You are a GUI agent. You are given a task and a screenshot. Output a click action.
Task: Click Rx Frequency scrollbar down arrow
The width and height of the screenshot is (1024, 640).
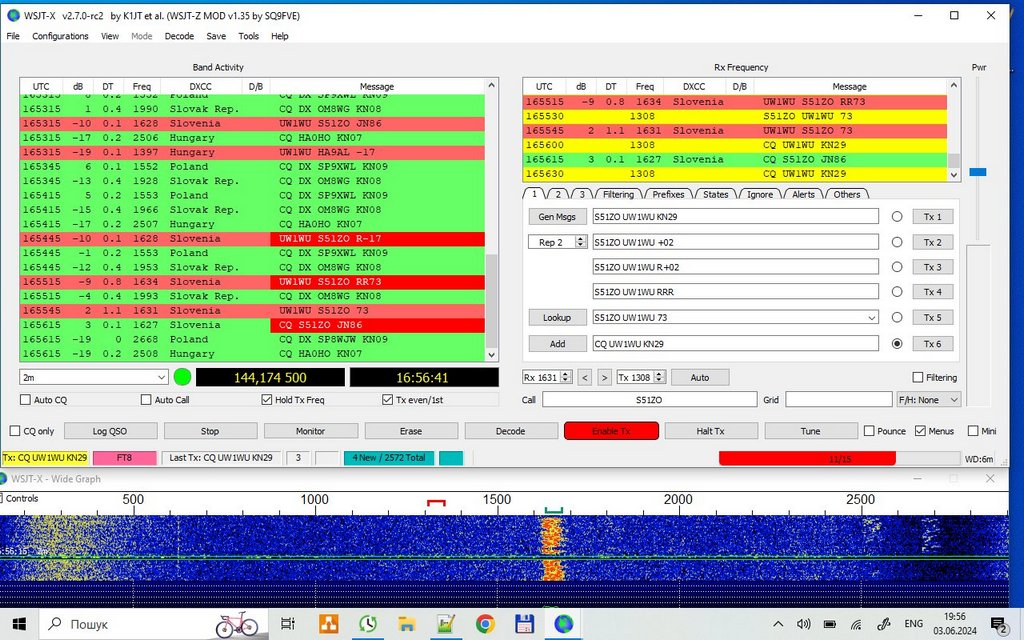point(954,174)
